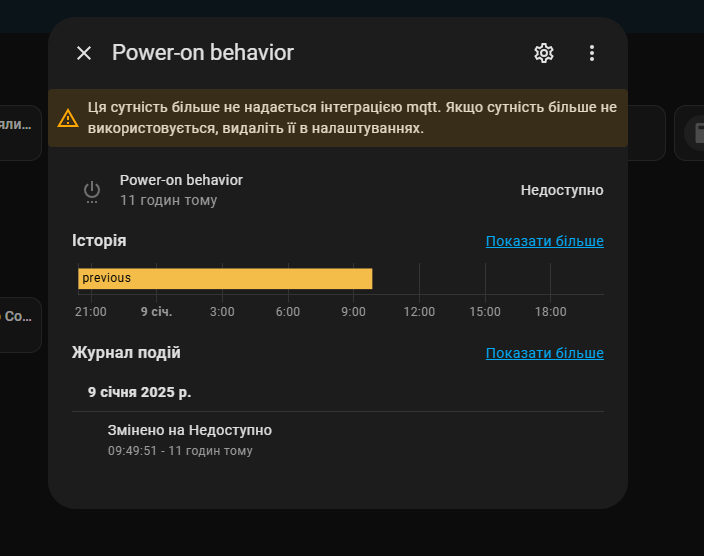Screen dimensions: 704x556
Task: Open entity settings via gear icon
Action: (544, 53)
